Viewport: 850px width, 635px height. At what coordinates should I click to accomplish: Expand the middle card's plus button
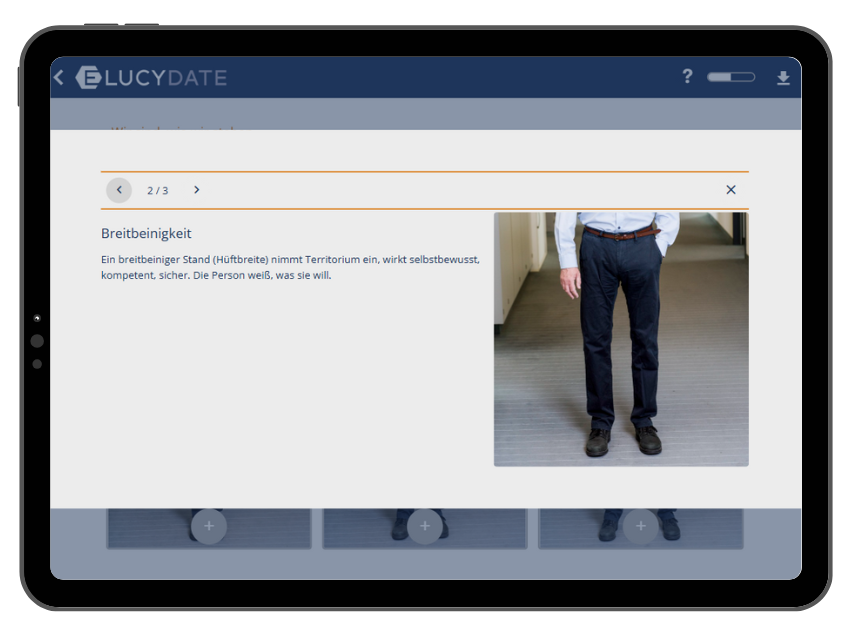(425, 526)
